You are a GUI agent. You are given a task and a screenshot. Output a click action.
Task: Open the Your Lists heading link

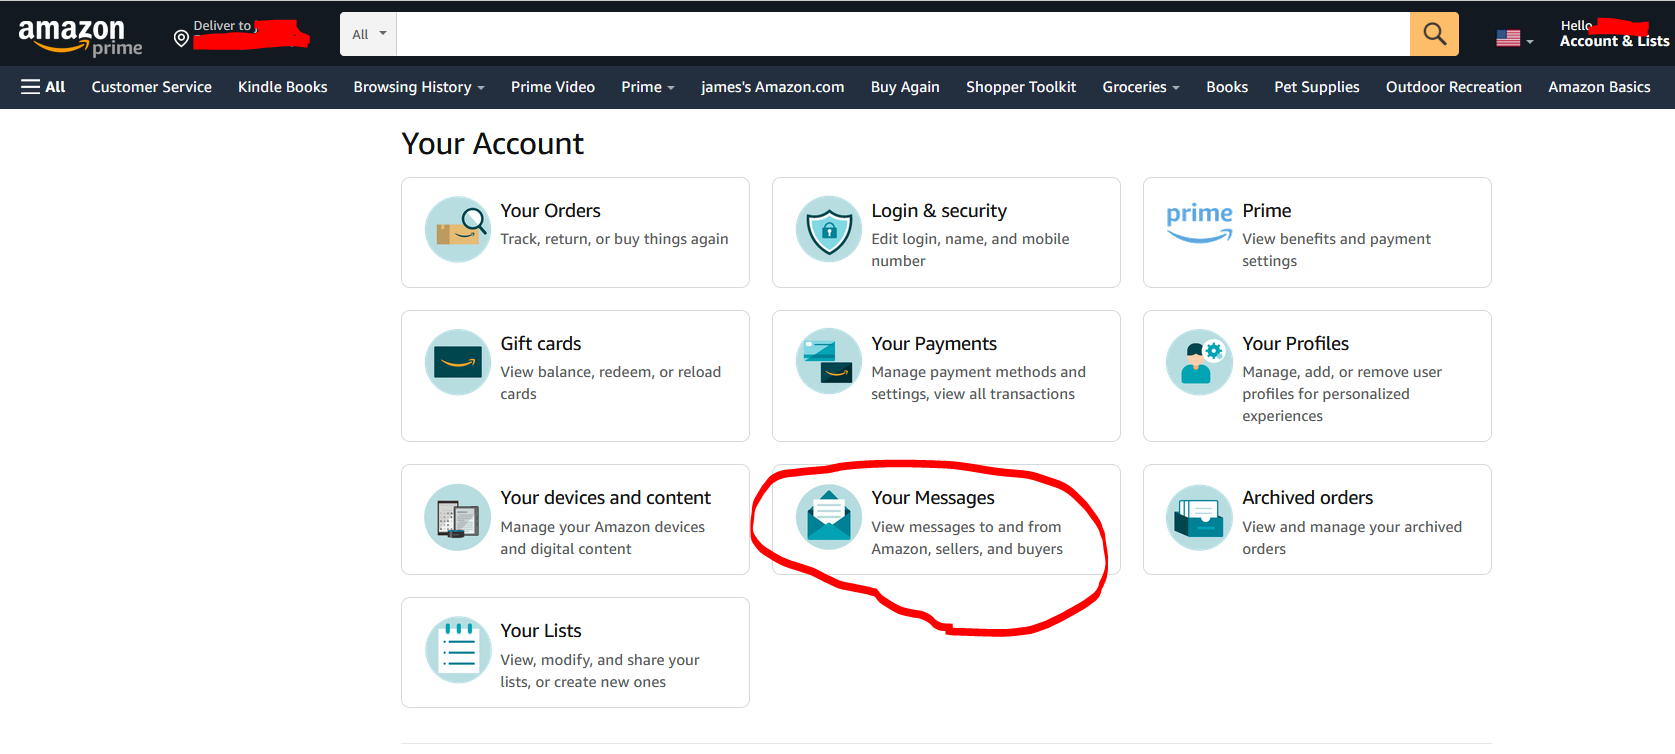point(540,631)
